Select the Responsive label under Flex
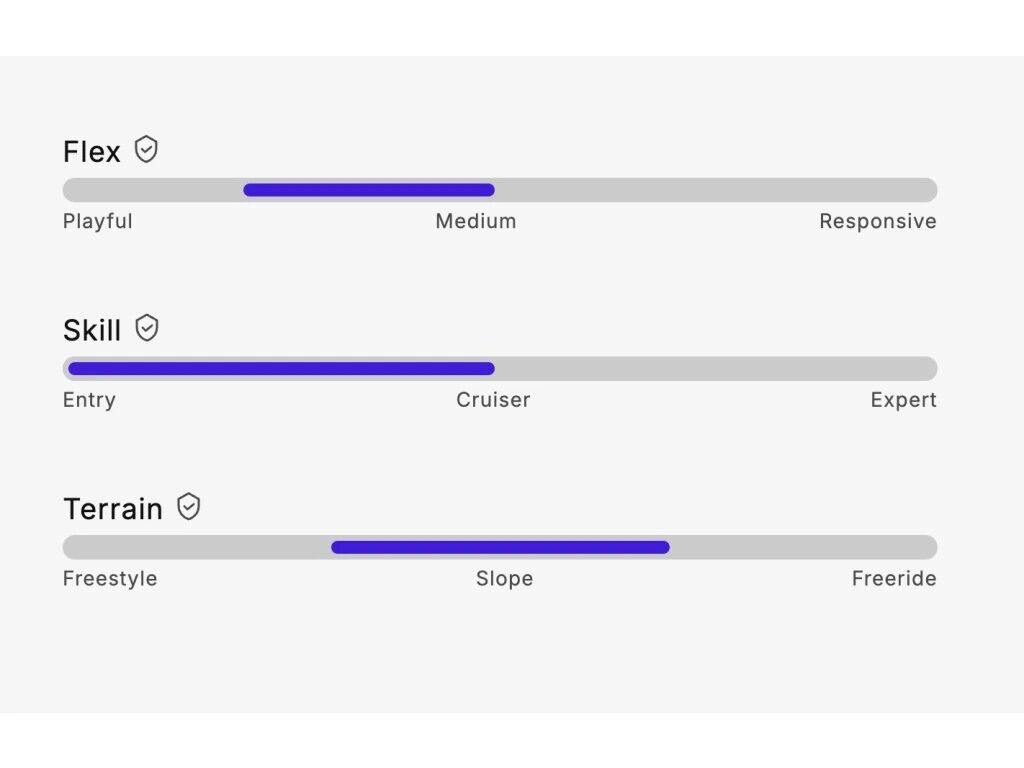The width and height of the screenshot is (1024, 768). (x=878, y=221)
